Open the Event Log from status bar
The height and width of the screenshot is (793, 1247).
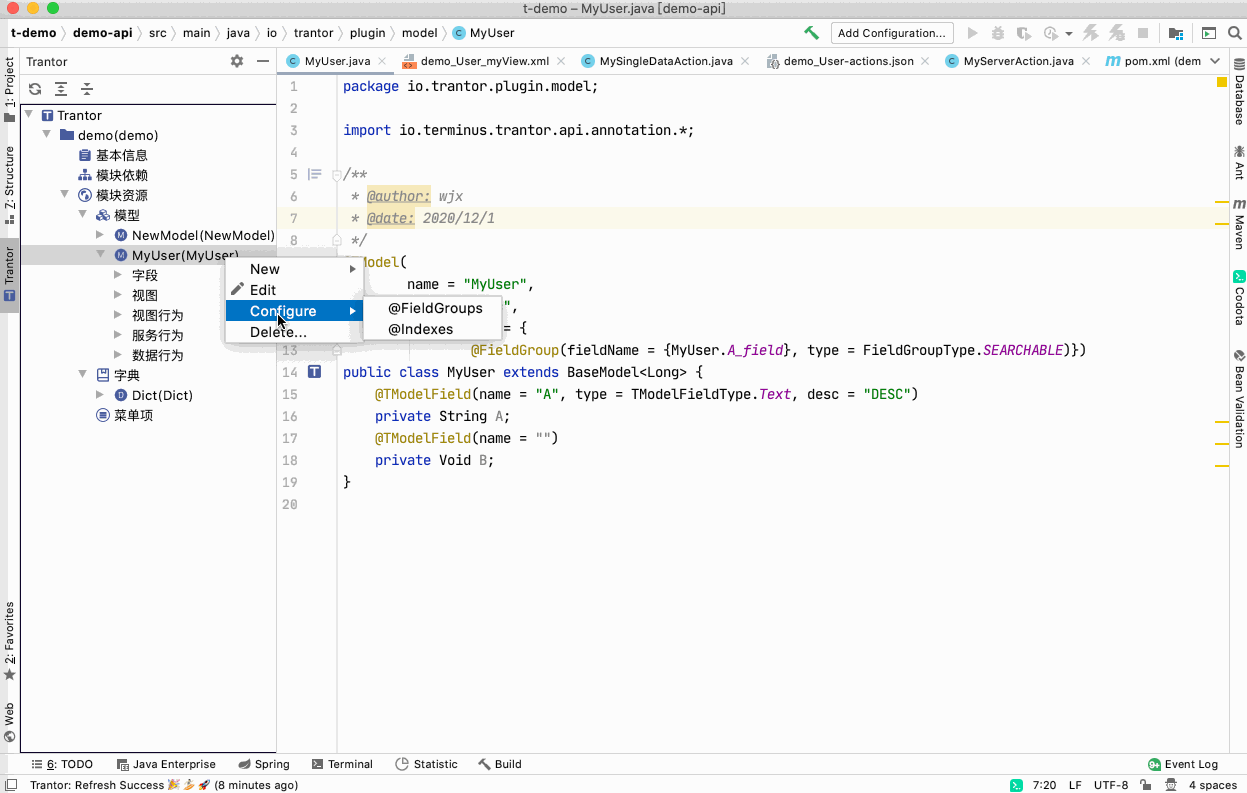1183,764
